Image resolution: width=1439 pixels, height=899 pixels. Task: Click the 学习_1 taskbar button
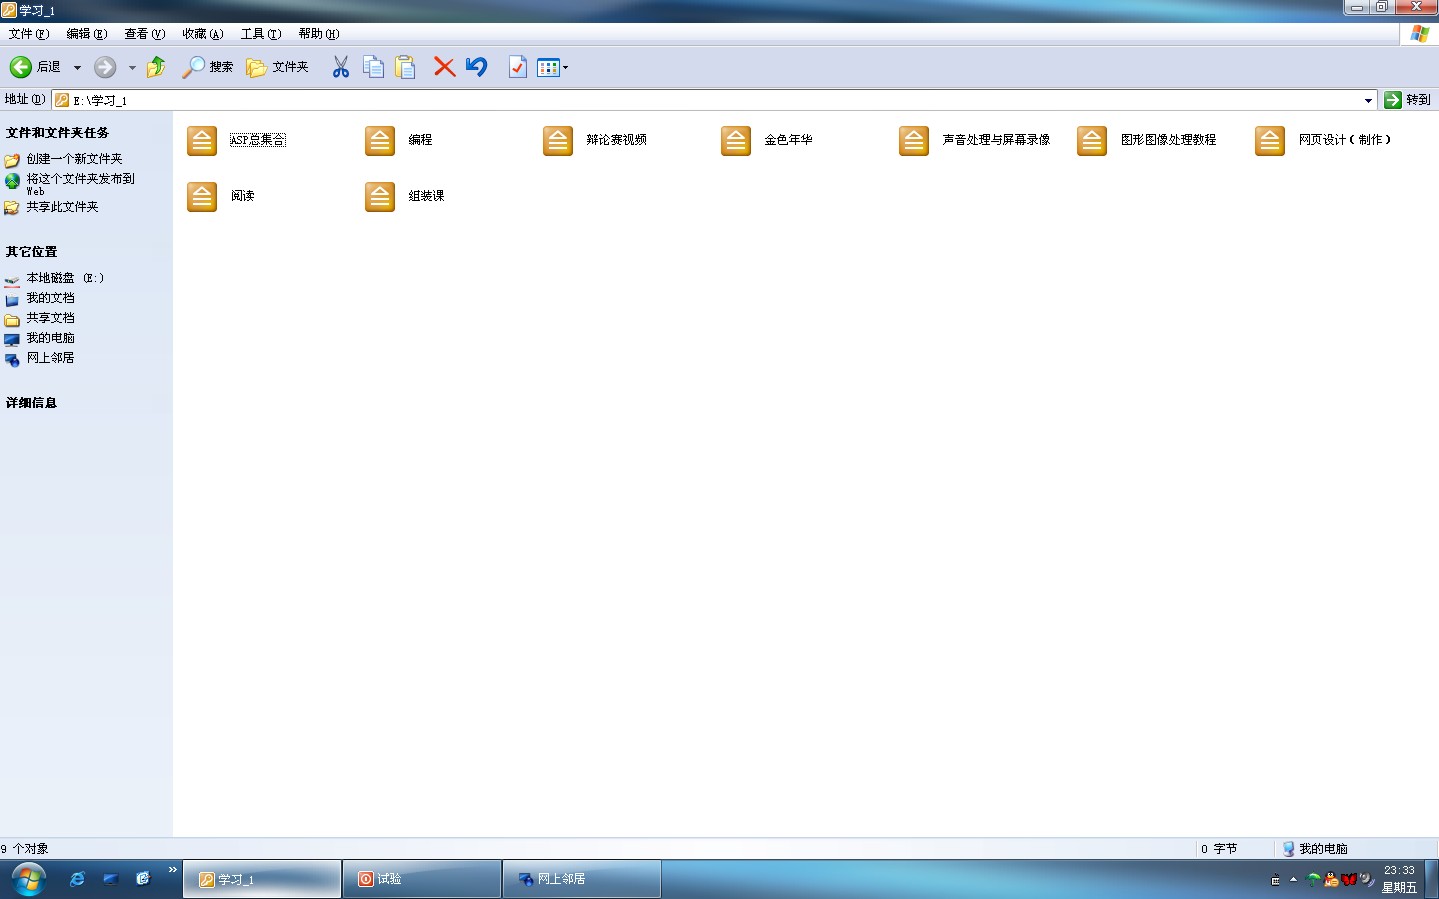point(262,879)
